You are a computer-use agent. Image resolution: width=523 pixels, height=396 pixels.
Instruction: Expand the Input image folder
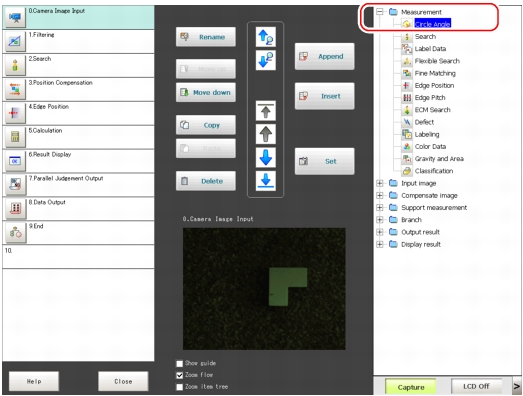(380, 183)
